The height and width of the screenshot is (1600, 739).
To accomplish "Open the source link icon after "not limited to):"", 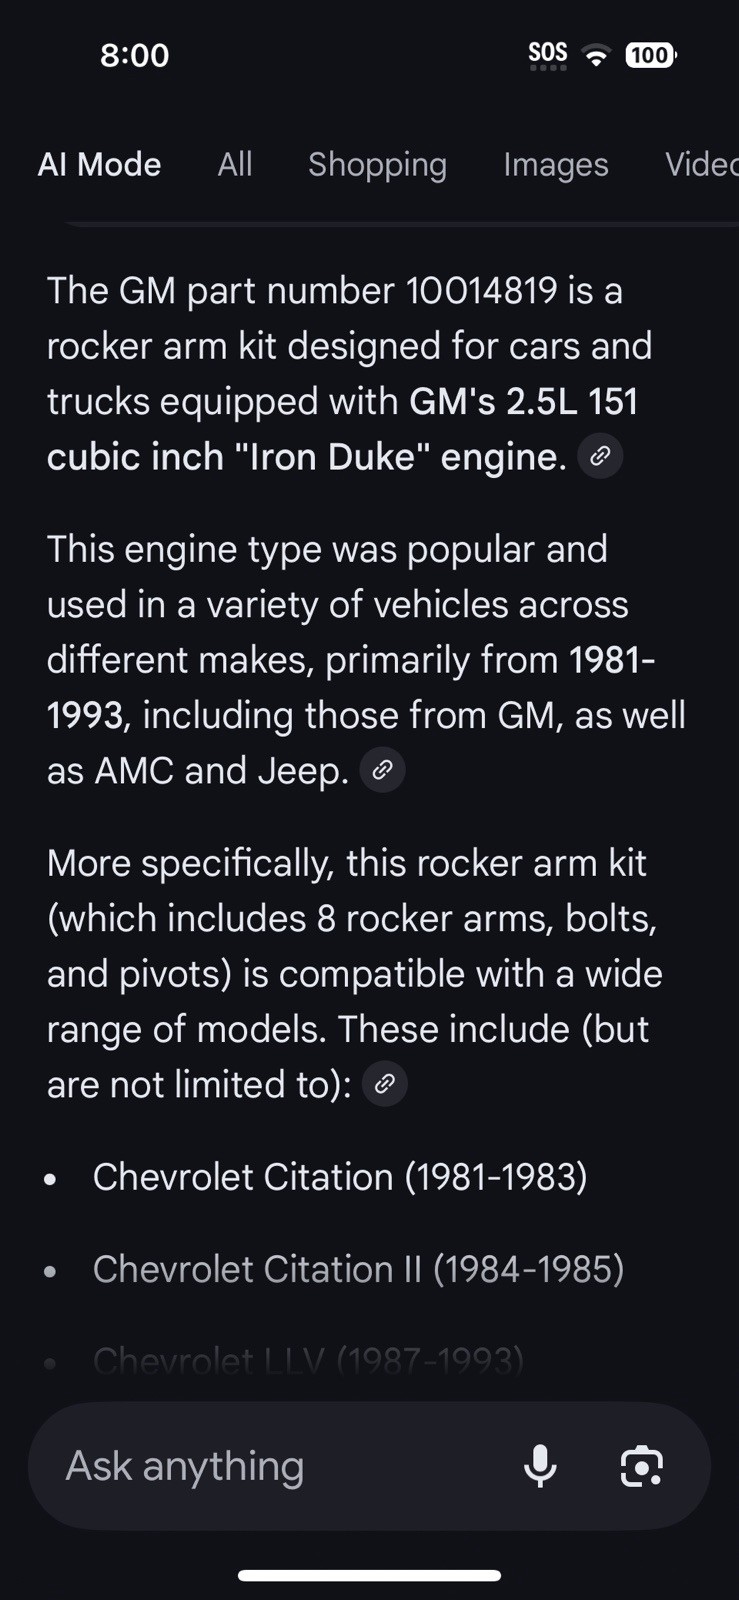I will 384,1084.
